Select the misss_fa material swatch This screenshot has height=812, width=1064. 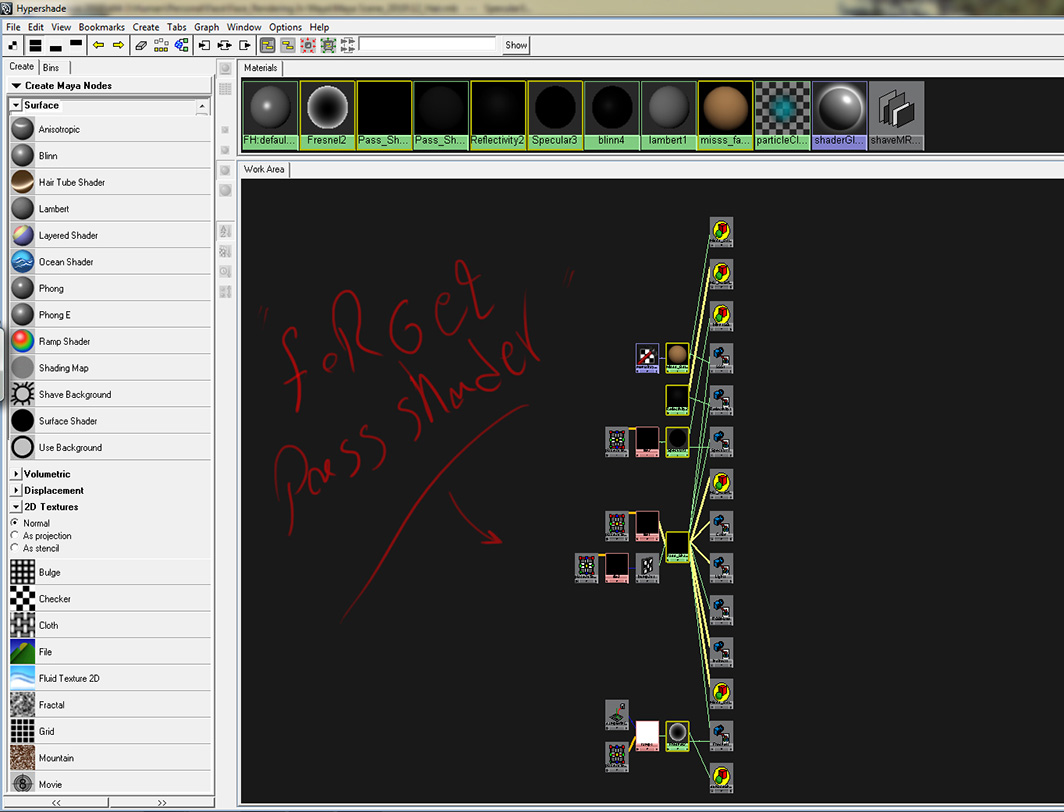click(x=725, y=115)
